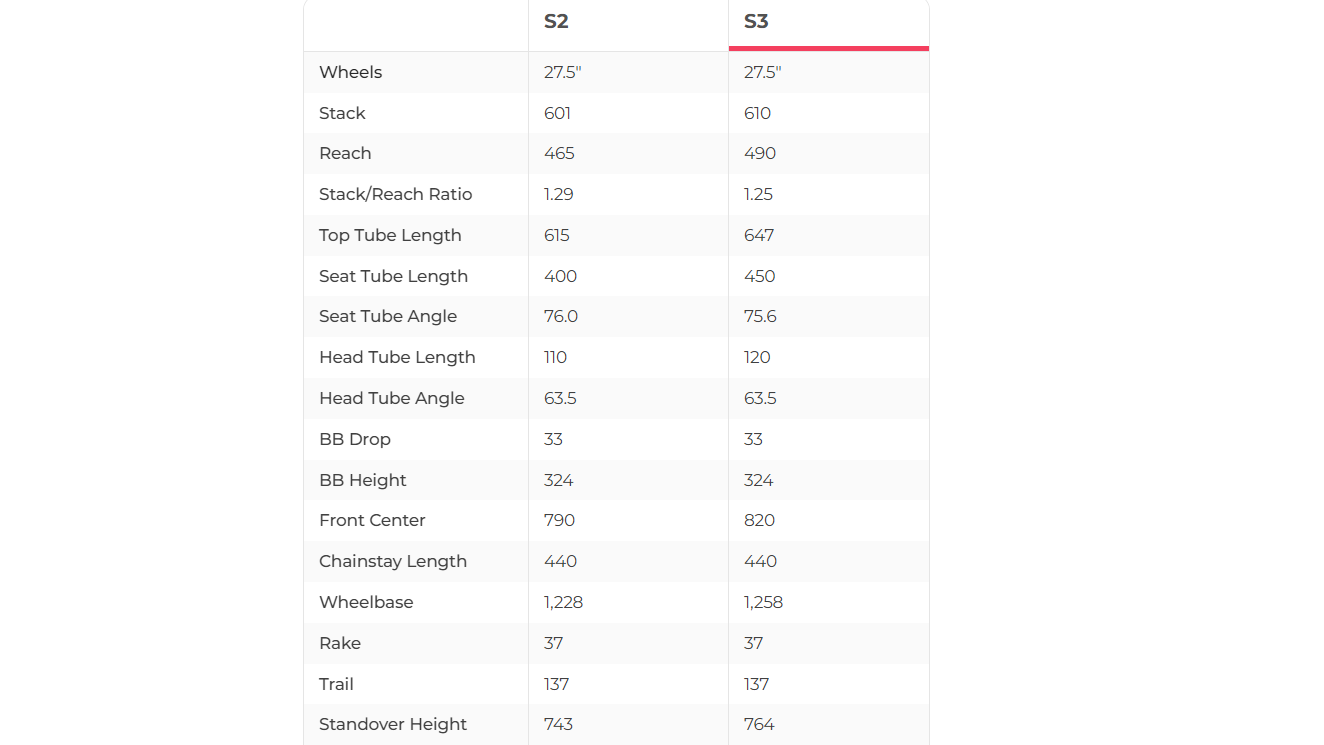This screenshot has height=745, width=1324.
Task: Click the S2 Top Tube Length value 615
Action: (x=557, y=235)
